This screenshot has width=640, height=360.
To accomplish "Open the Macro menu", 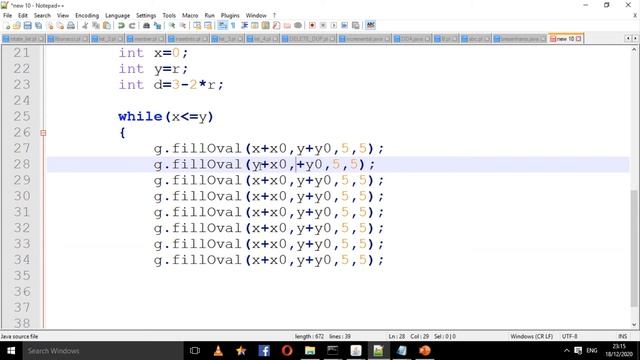I will (x=190, y=16).
